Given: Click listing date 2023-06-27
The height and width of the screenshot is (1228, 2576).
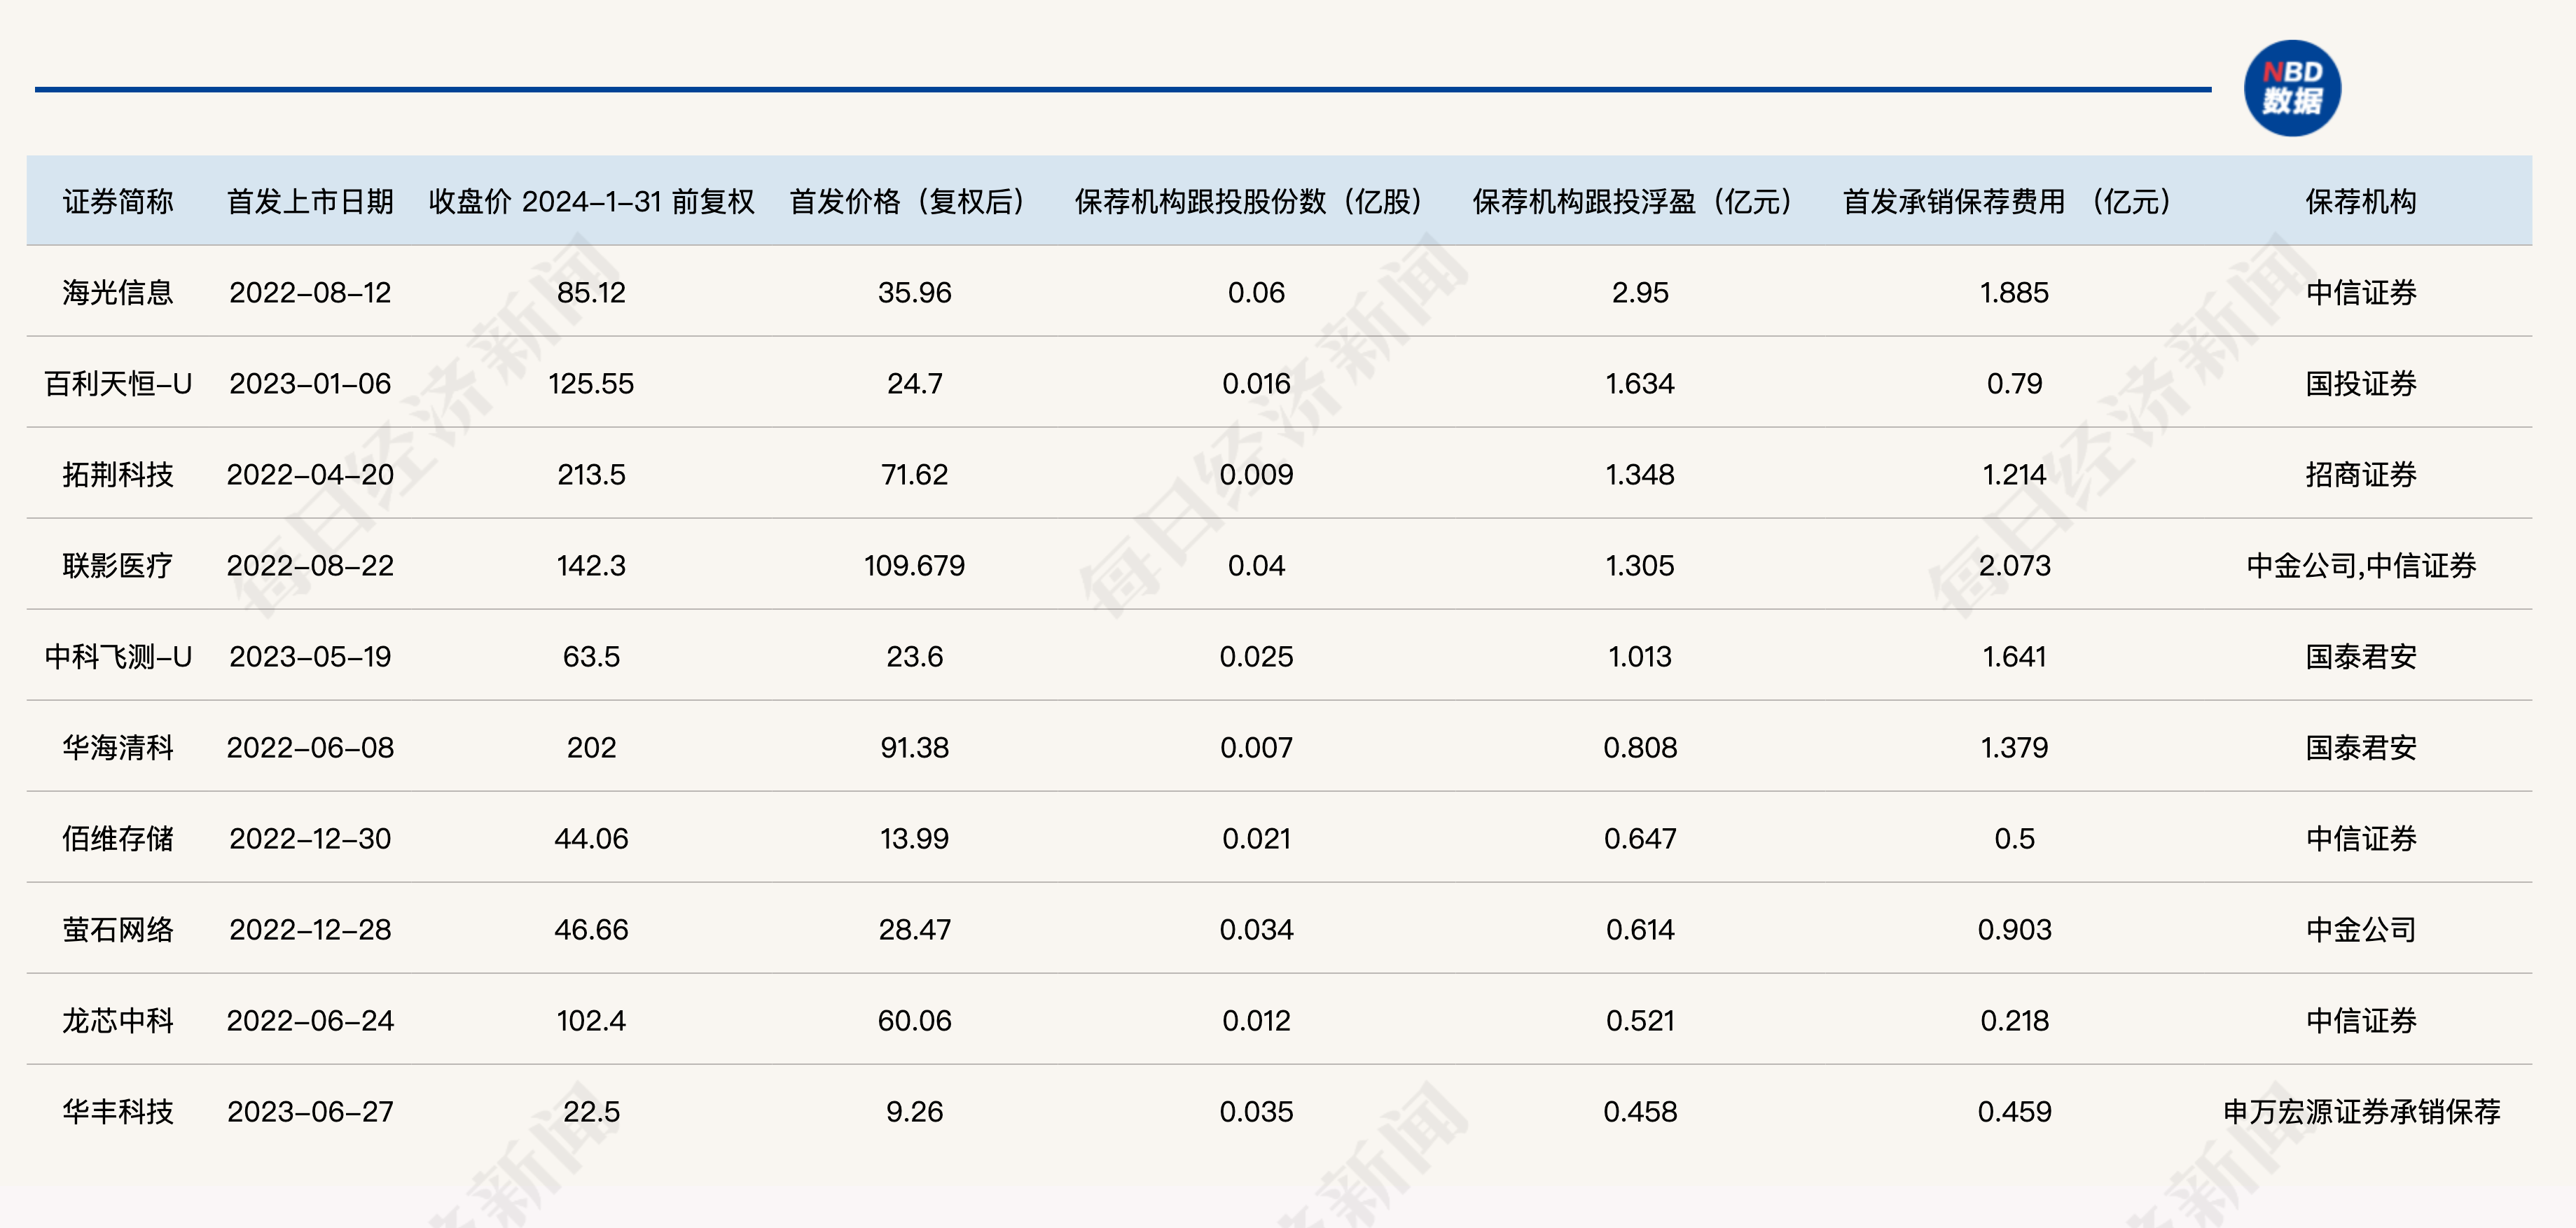Looking at the screenshot, I should click(x=310, y=1112).
